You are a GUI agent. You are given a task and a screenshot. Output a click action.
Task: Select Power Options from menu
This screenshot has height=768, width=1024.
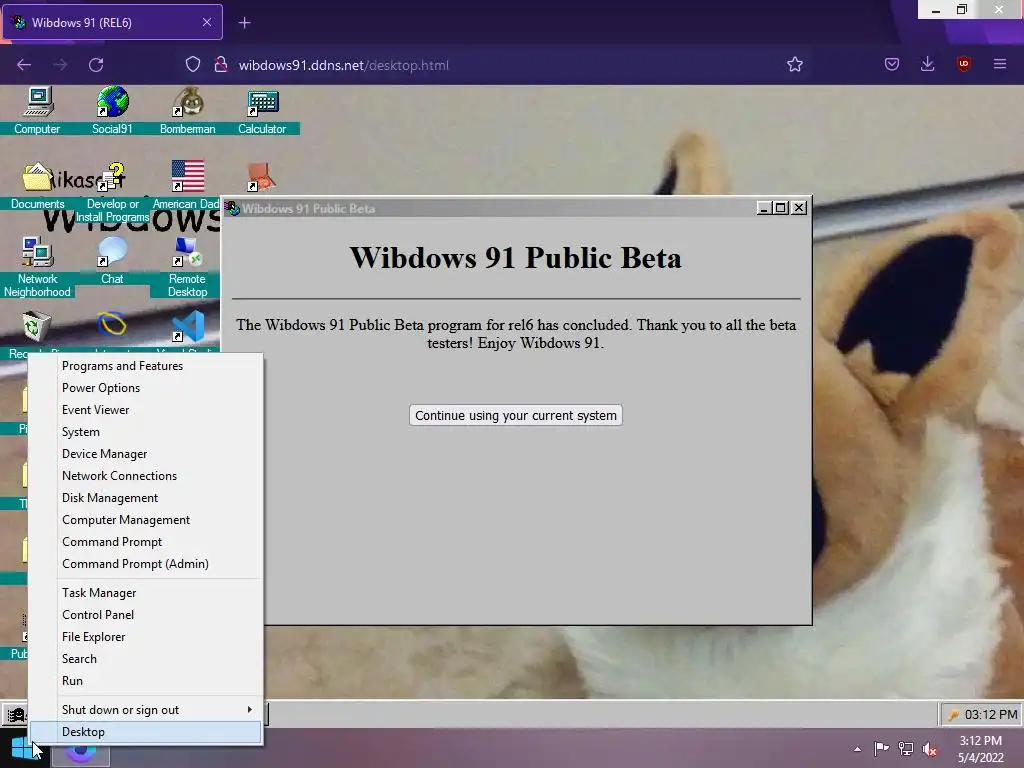point(145,388)
